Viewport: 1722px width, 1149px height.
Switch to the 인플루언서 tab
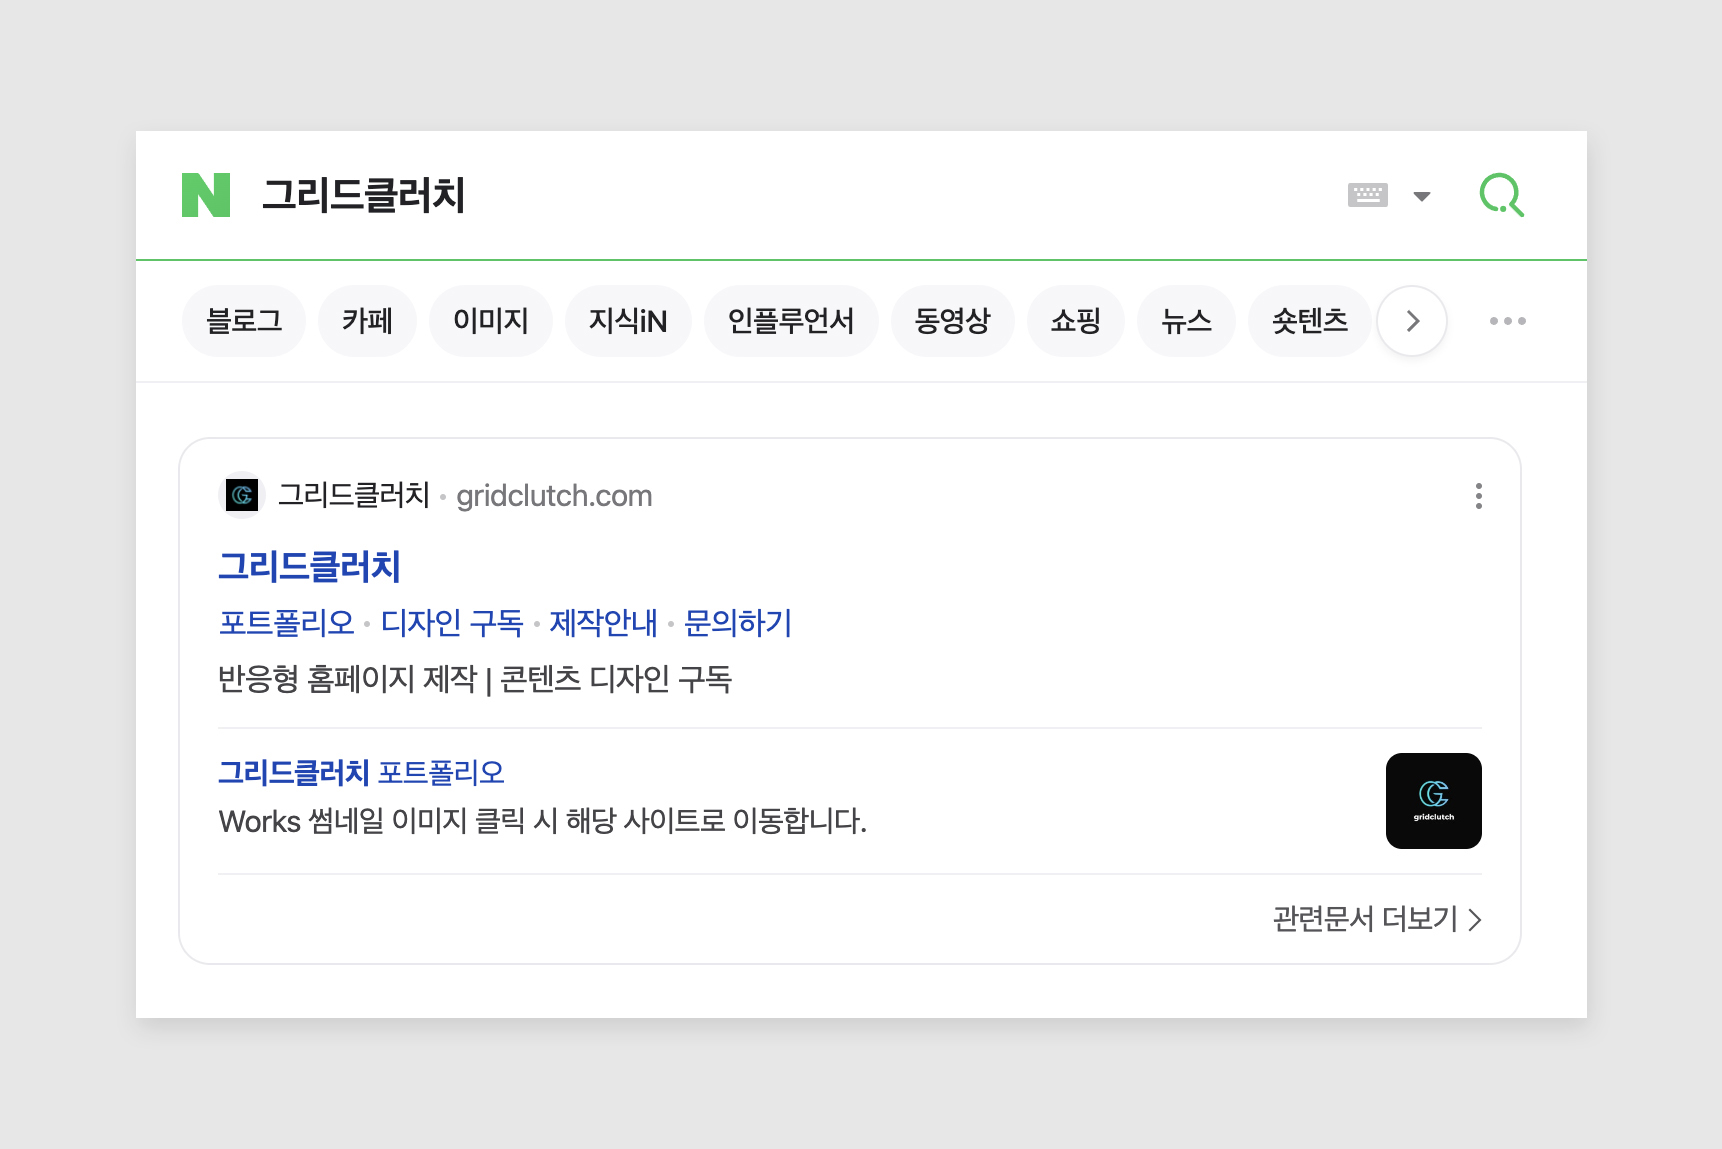pyautogui.click(x=791, y=321)
